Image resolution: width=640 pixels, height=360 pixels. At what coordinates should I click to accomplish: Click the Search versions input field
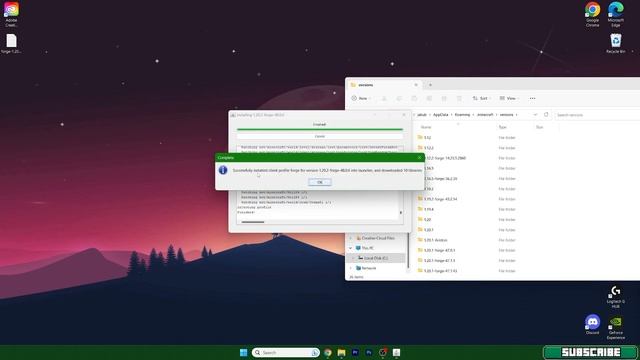(597, 115)
